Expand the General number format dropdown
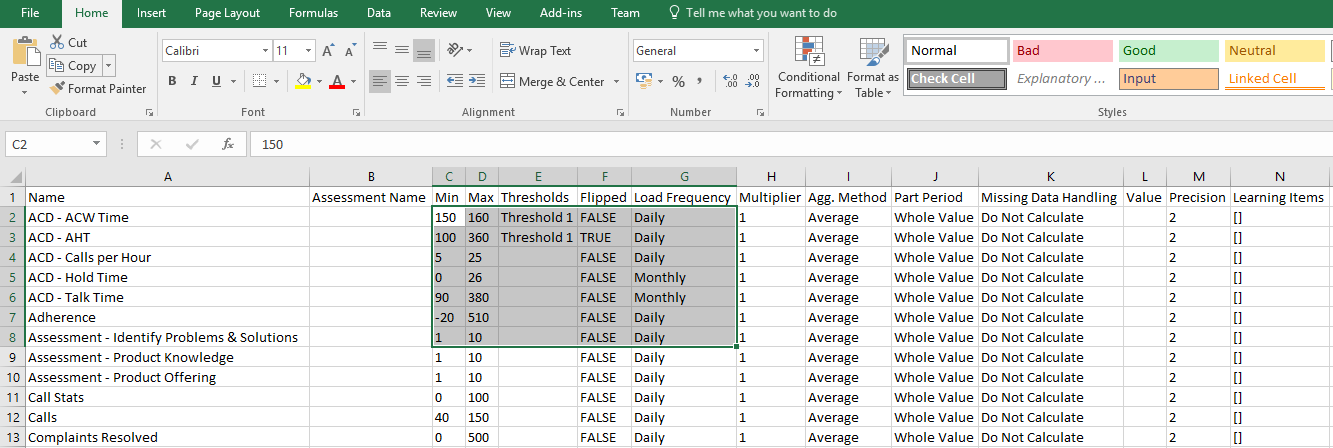 coord(756,51)
